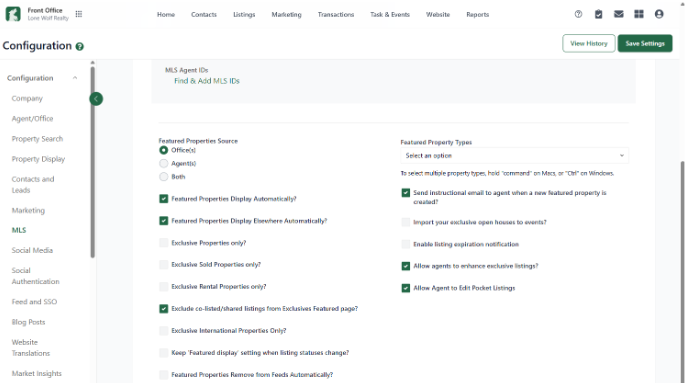Open the Transactions menu

[x=336, y=14]
